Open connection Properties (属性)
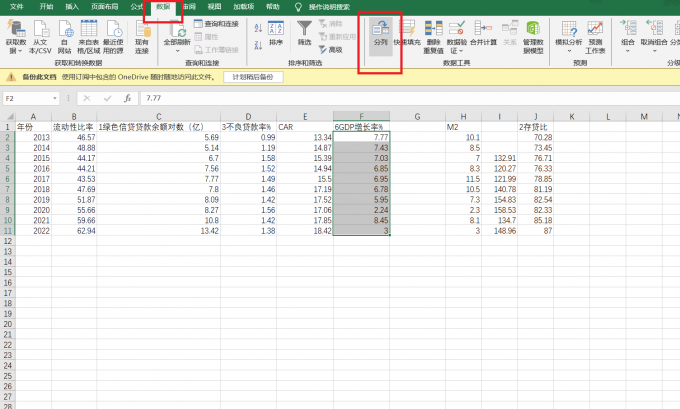The image size is (680, 409). (206, 36)
